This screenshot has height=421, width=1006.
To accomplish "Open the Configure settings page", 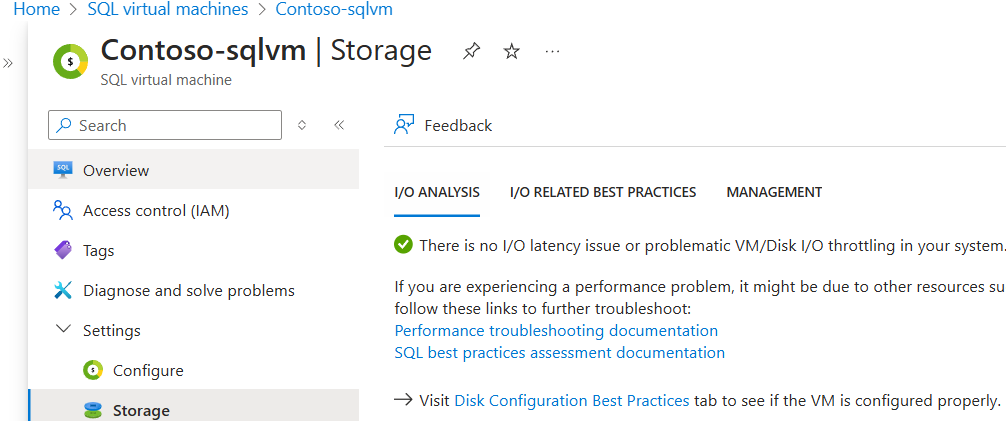I will click(x=148, y=370).
